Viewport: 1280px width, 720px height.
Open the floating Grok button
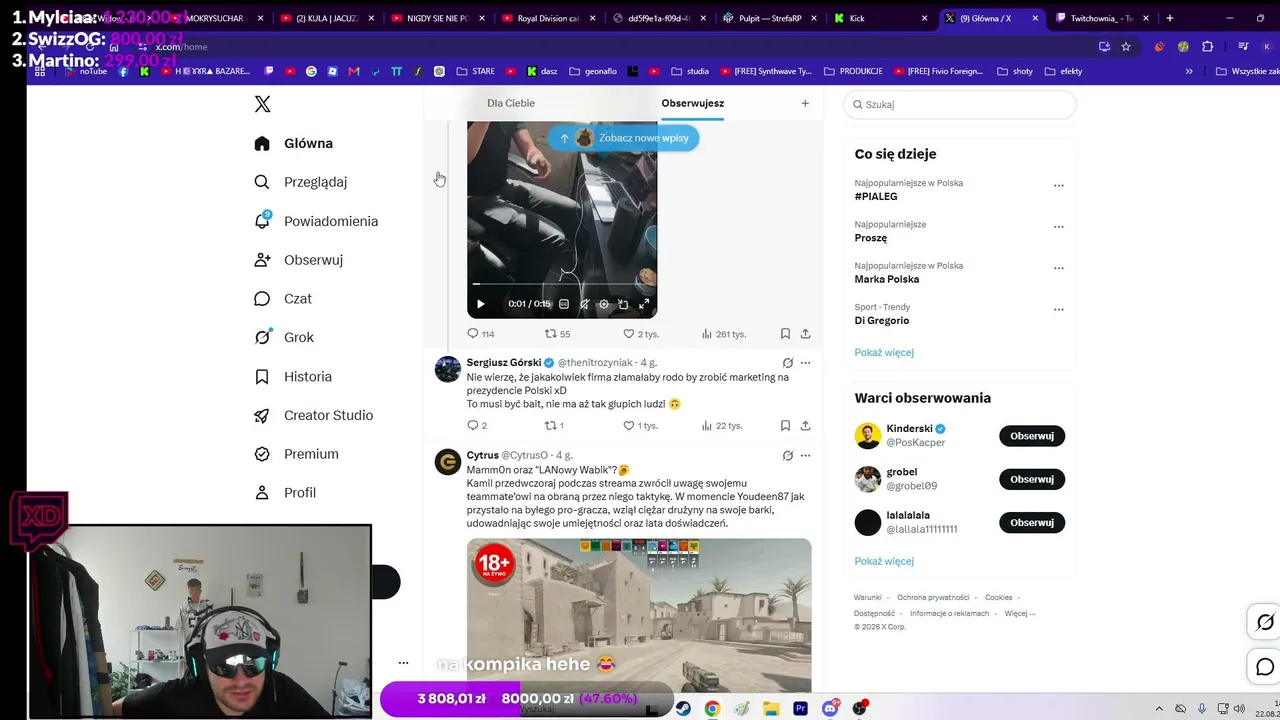click(x=1265, y=623)
